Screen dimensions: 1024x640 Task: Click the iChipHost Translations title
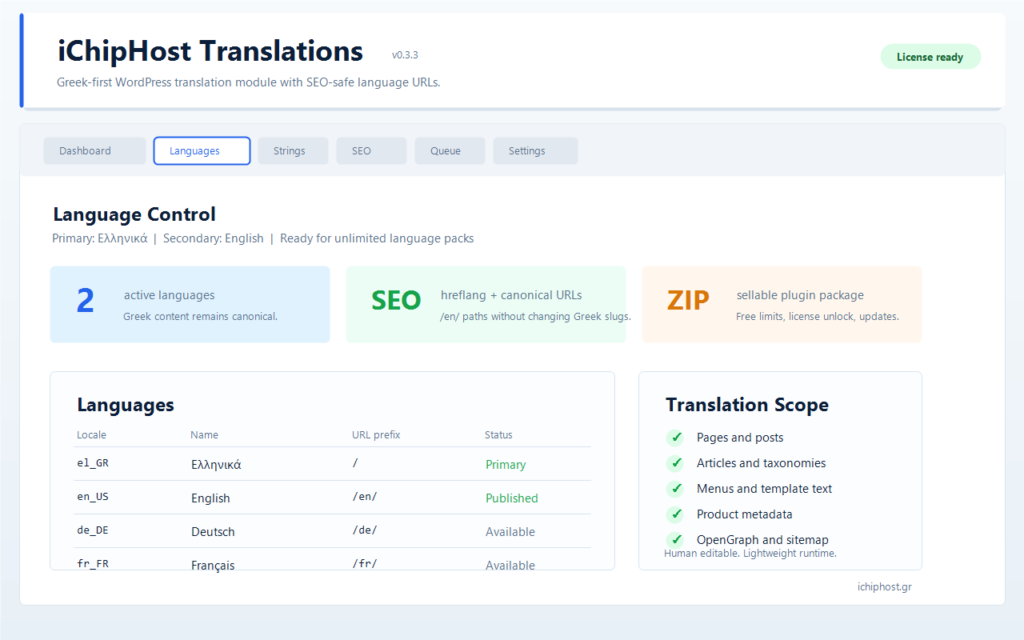pyautogui.click(x=210, y=51)
